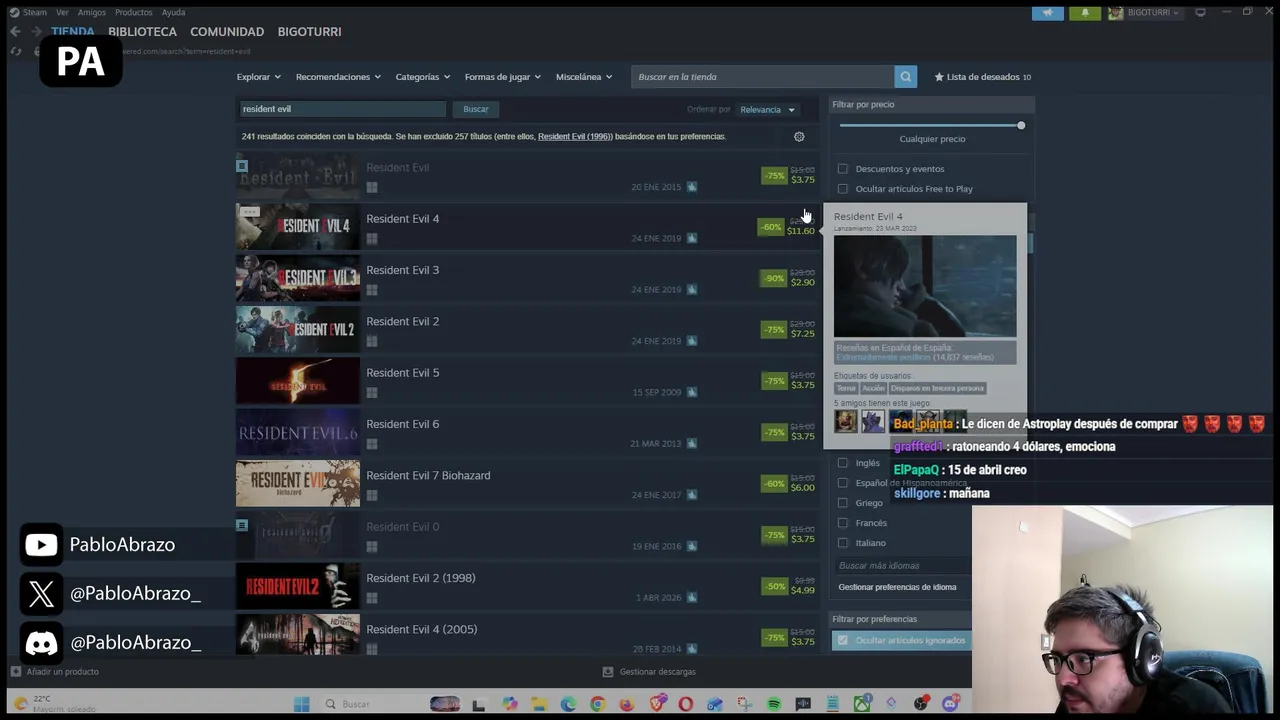Click the resident evil search term field
This screenshot has height=720, width=1280.
342,109
